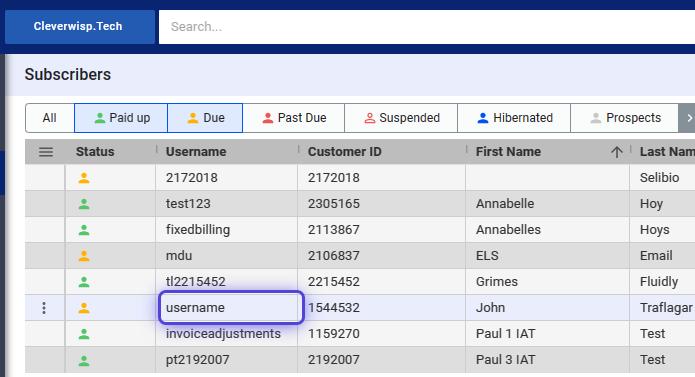The image size is (695, 377).
Task: Click the paid status icon for invoiceadjustments
Action: [x=84, y=334]
